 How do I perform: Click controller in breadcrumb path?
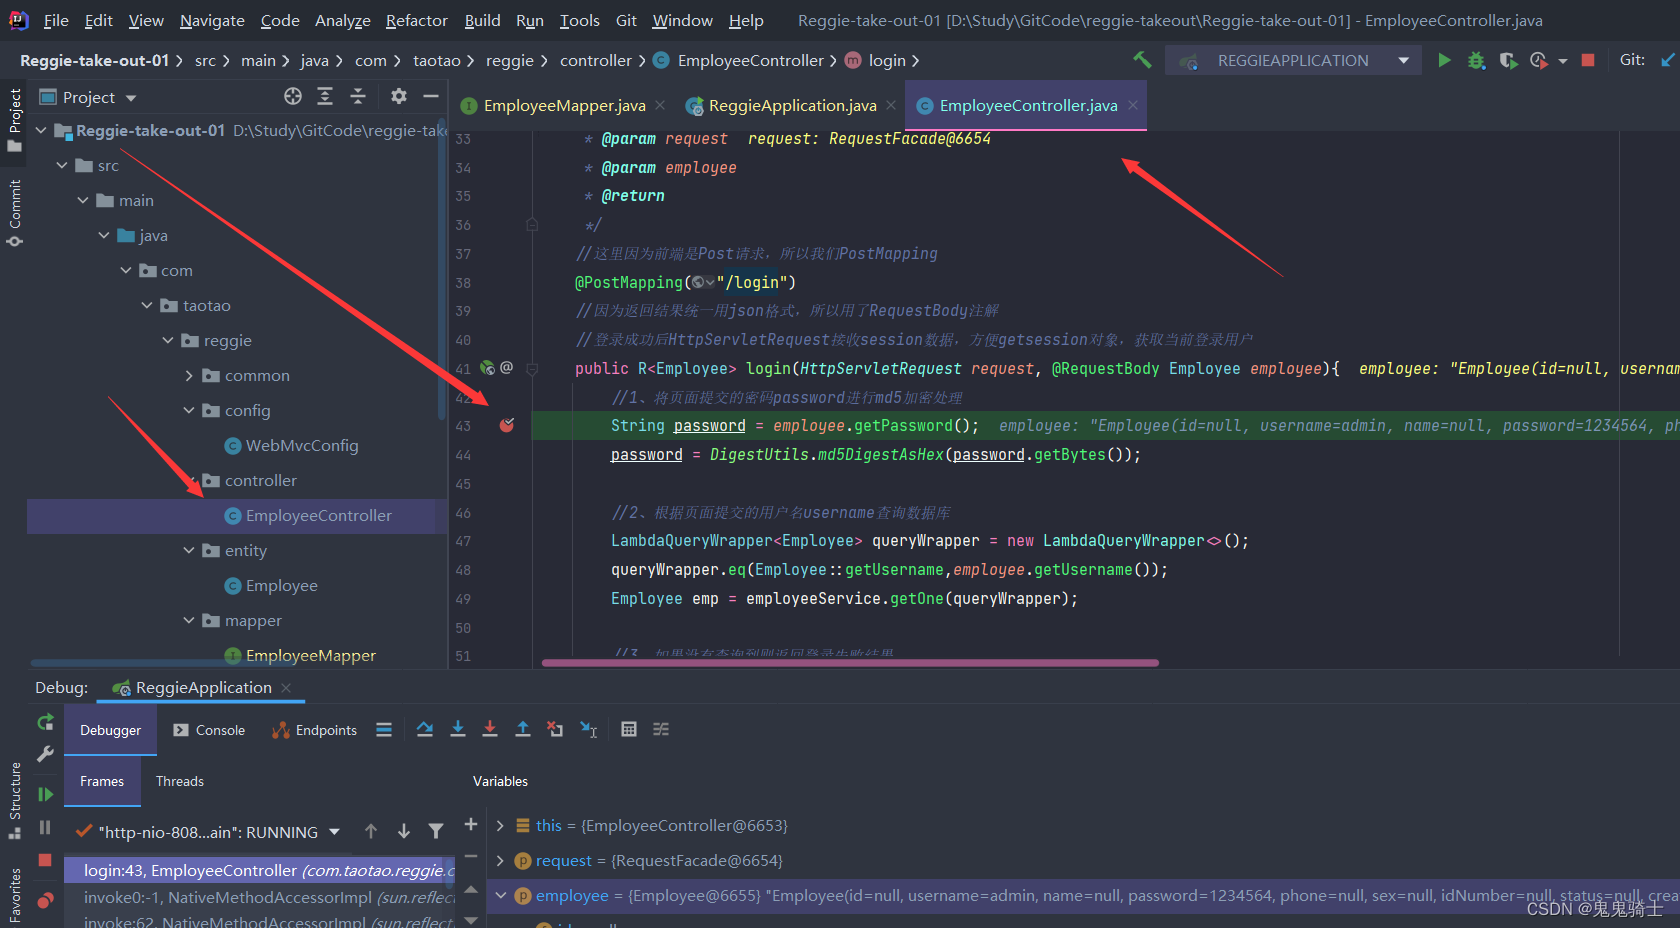tap(596, 61)
